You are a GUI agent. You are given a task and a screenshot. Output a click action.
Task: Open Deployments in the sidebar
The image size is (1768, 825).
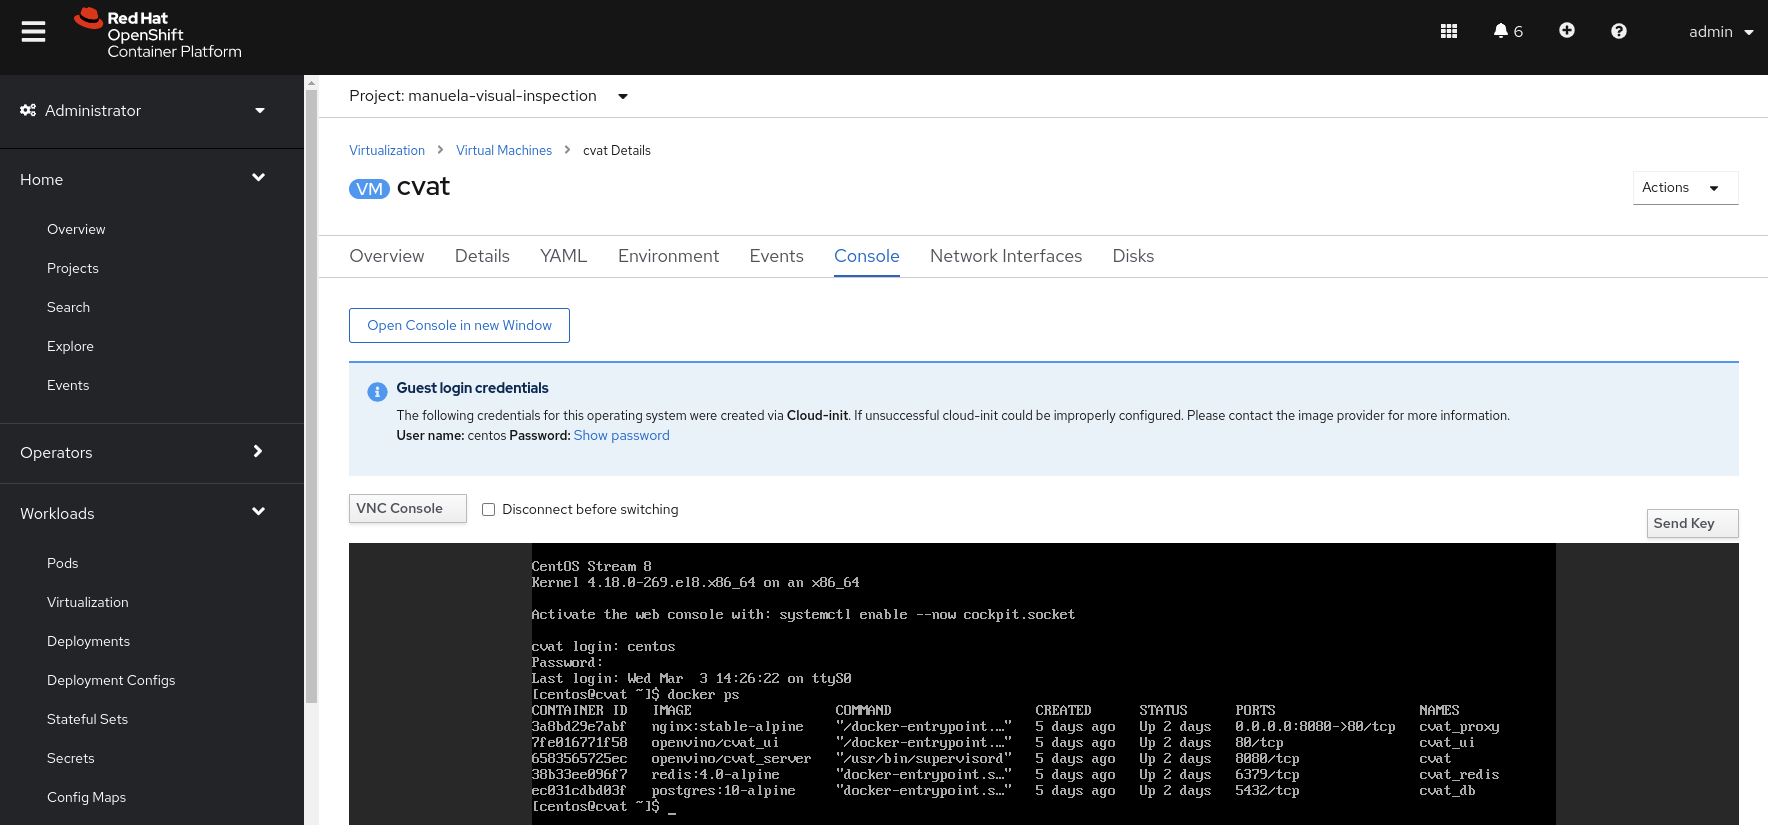point(88,641)
